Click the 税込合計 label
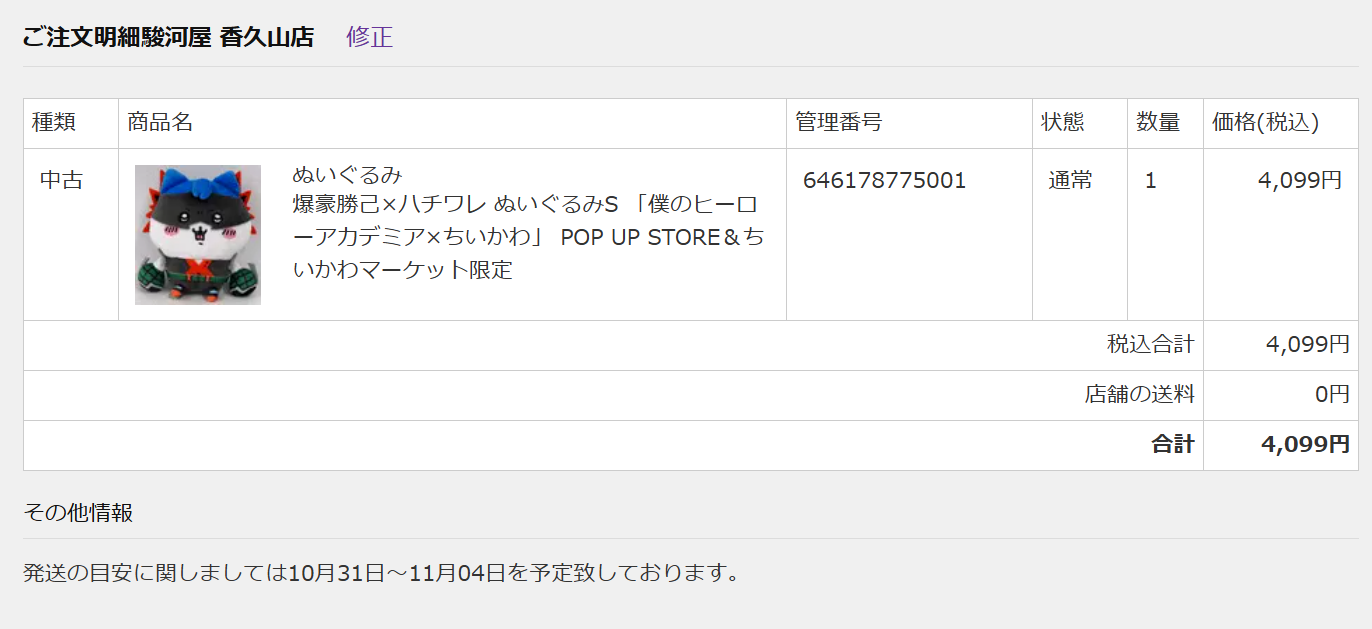 (1150, 345)
